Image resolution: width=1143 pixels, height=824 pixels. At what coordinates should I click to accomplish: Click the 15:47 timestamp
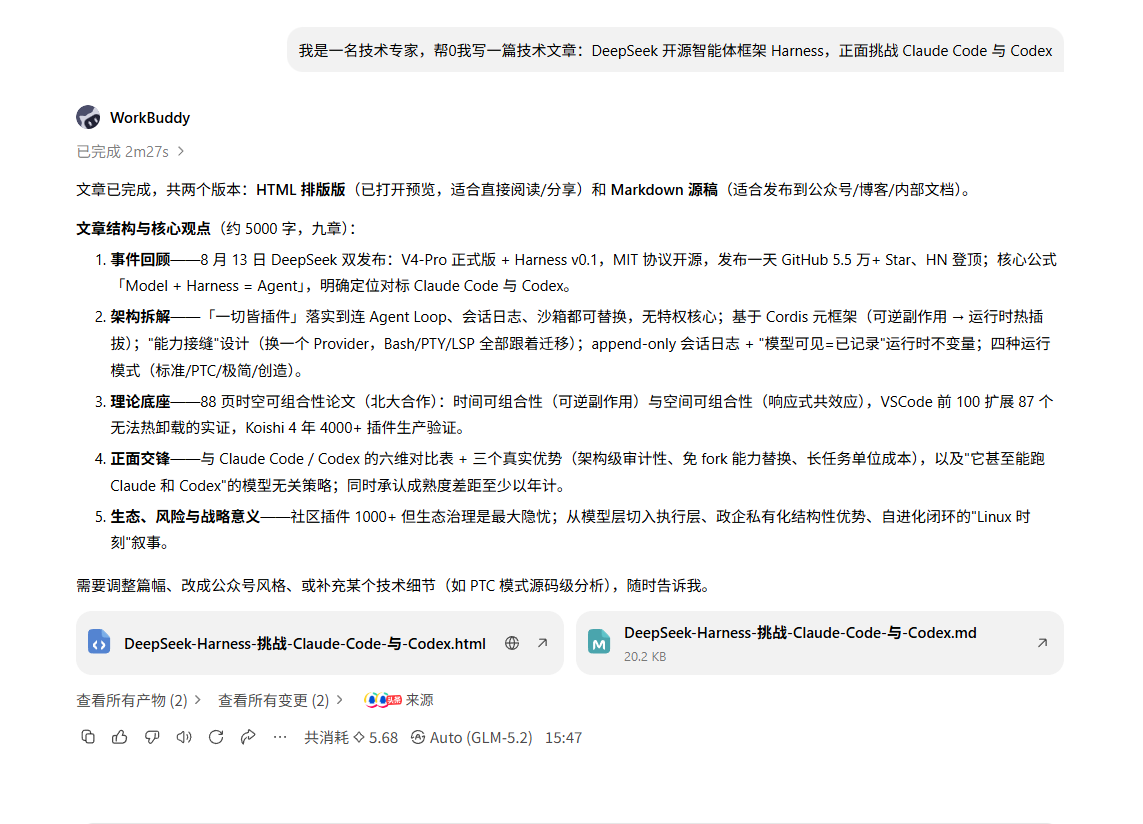click(563, 738)
